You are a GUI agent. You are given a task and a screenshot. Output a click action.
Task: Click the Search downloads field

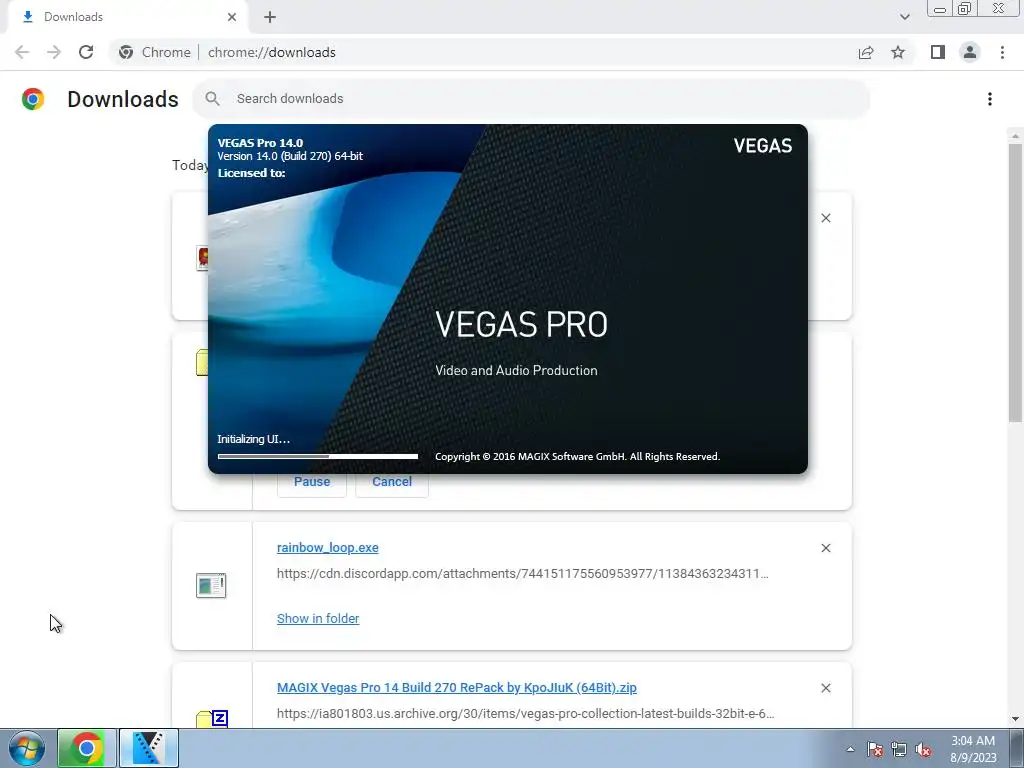pos(531,99)
